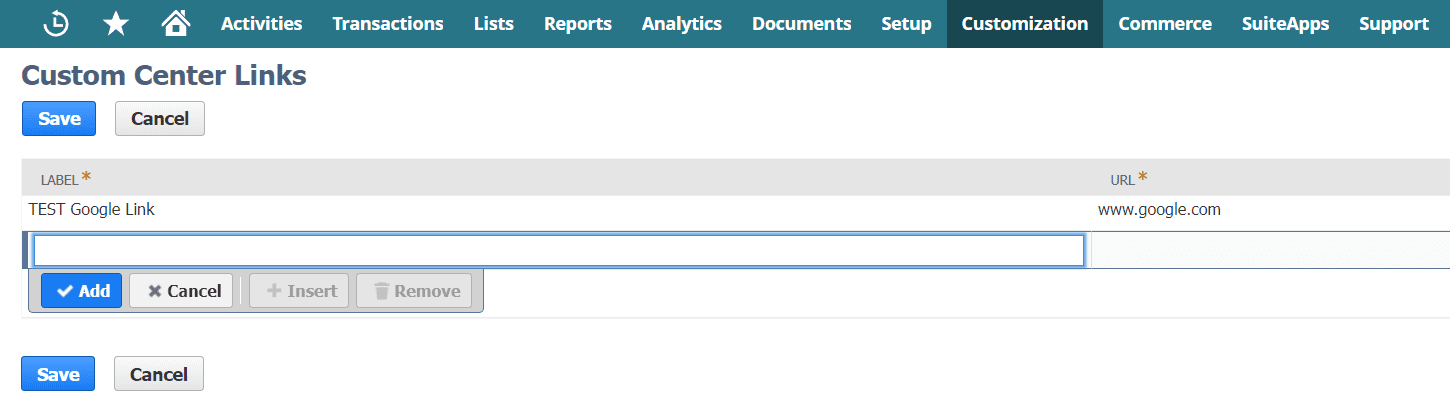Select the Customization menu
This screenshot has height=419, width=1450.
tap(1025, 24)
